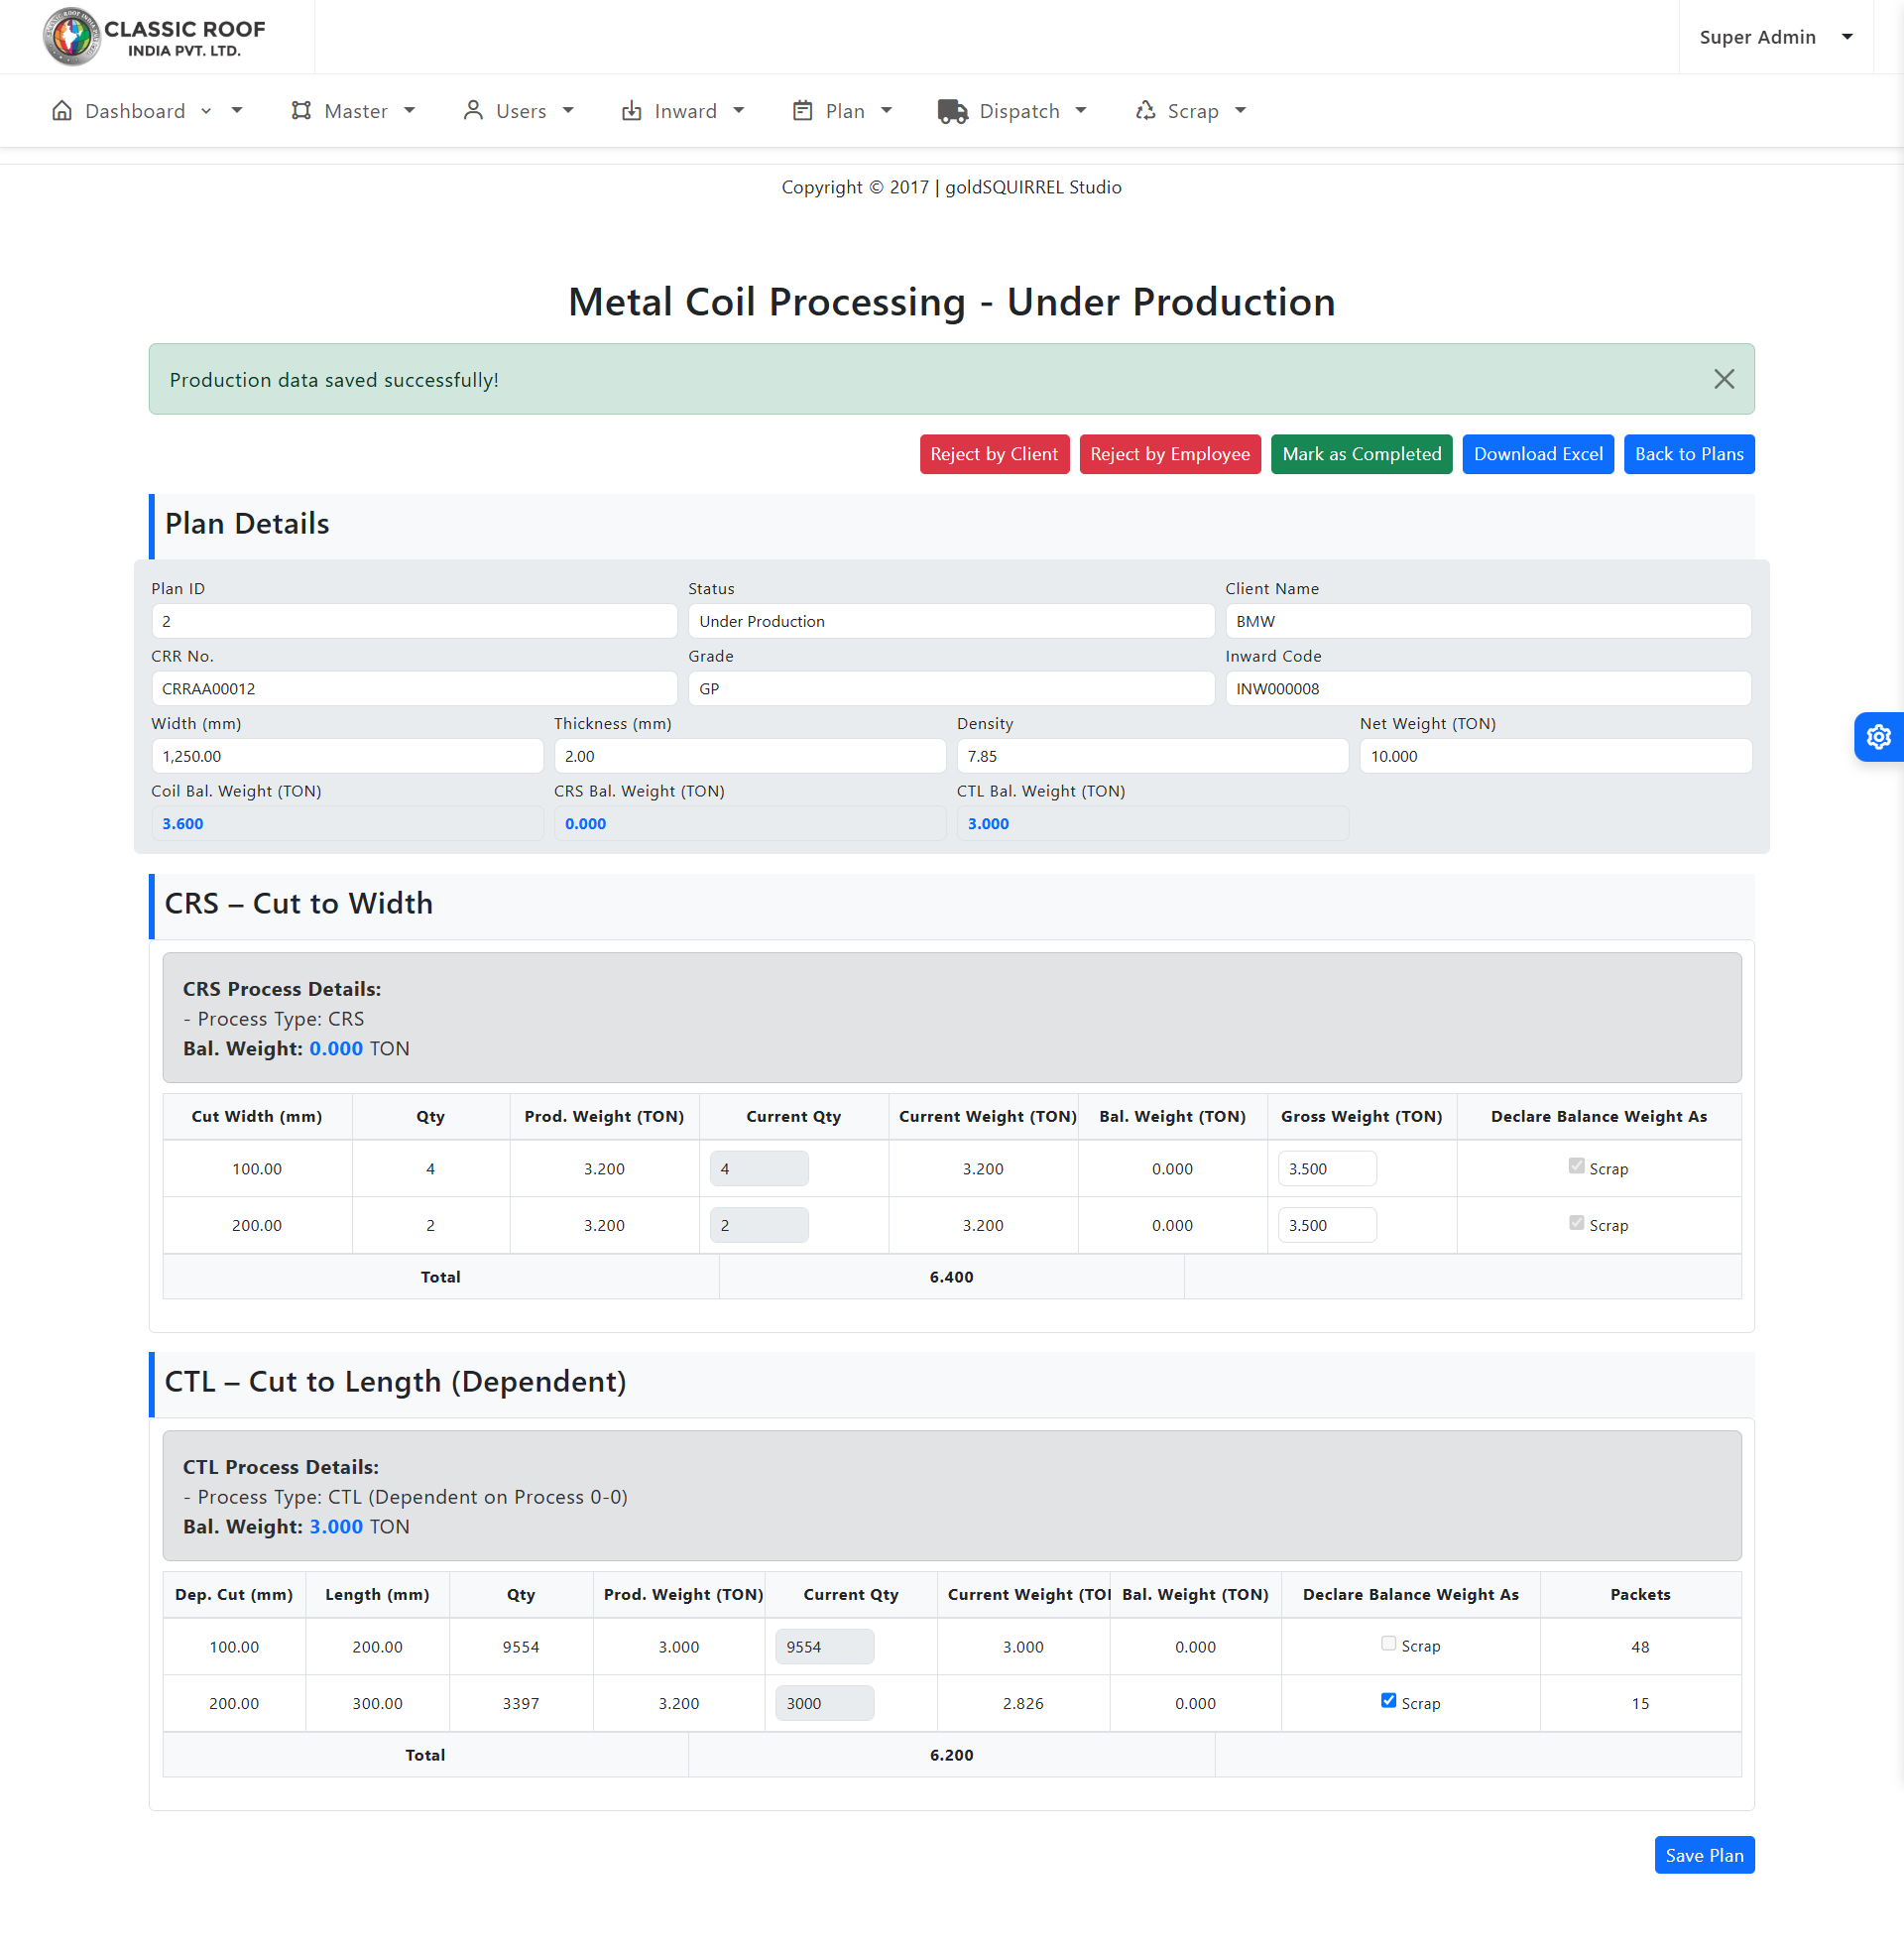Click the Plan calendar icon

coord(802,111)
